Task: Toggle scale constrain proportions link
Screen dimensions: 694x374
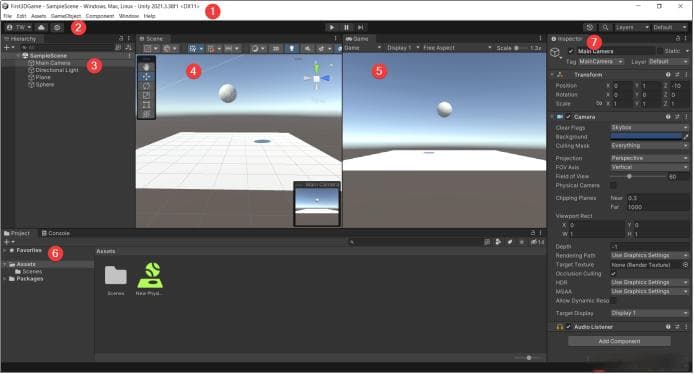Action: coord(599,104)
